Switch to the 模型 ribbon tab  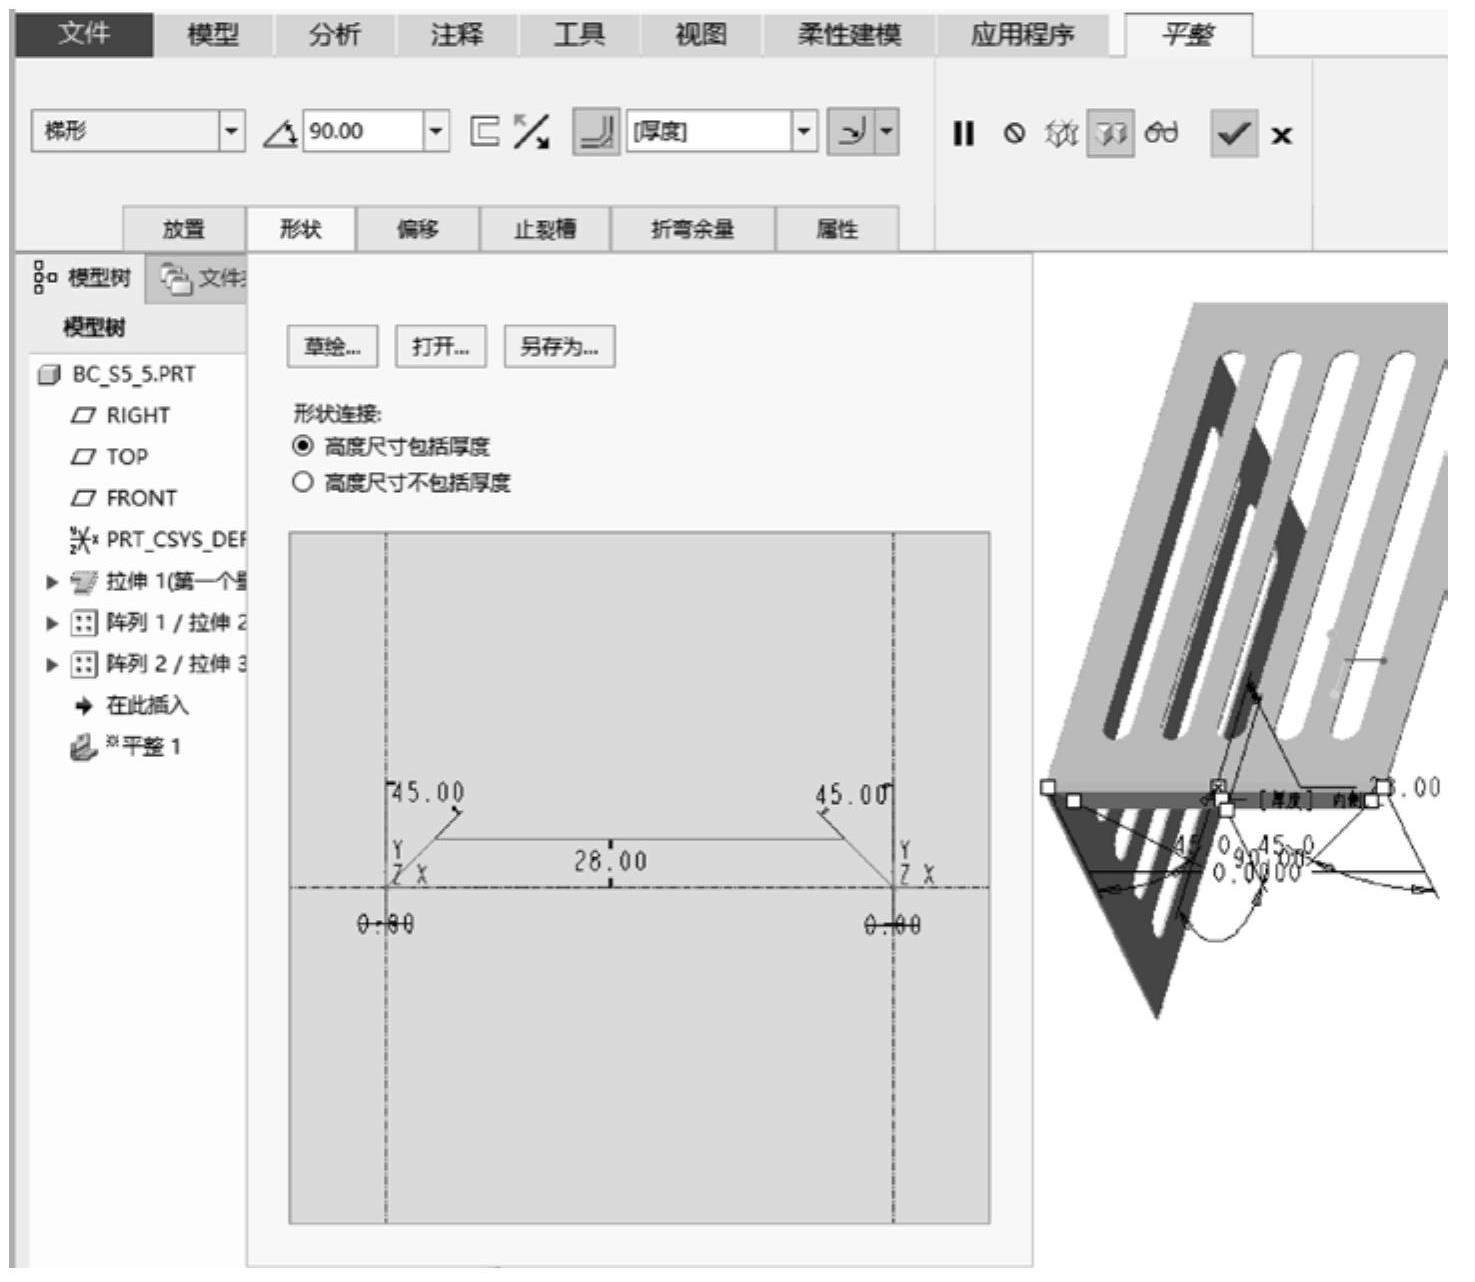213,35
